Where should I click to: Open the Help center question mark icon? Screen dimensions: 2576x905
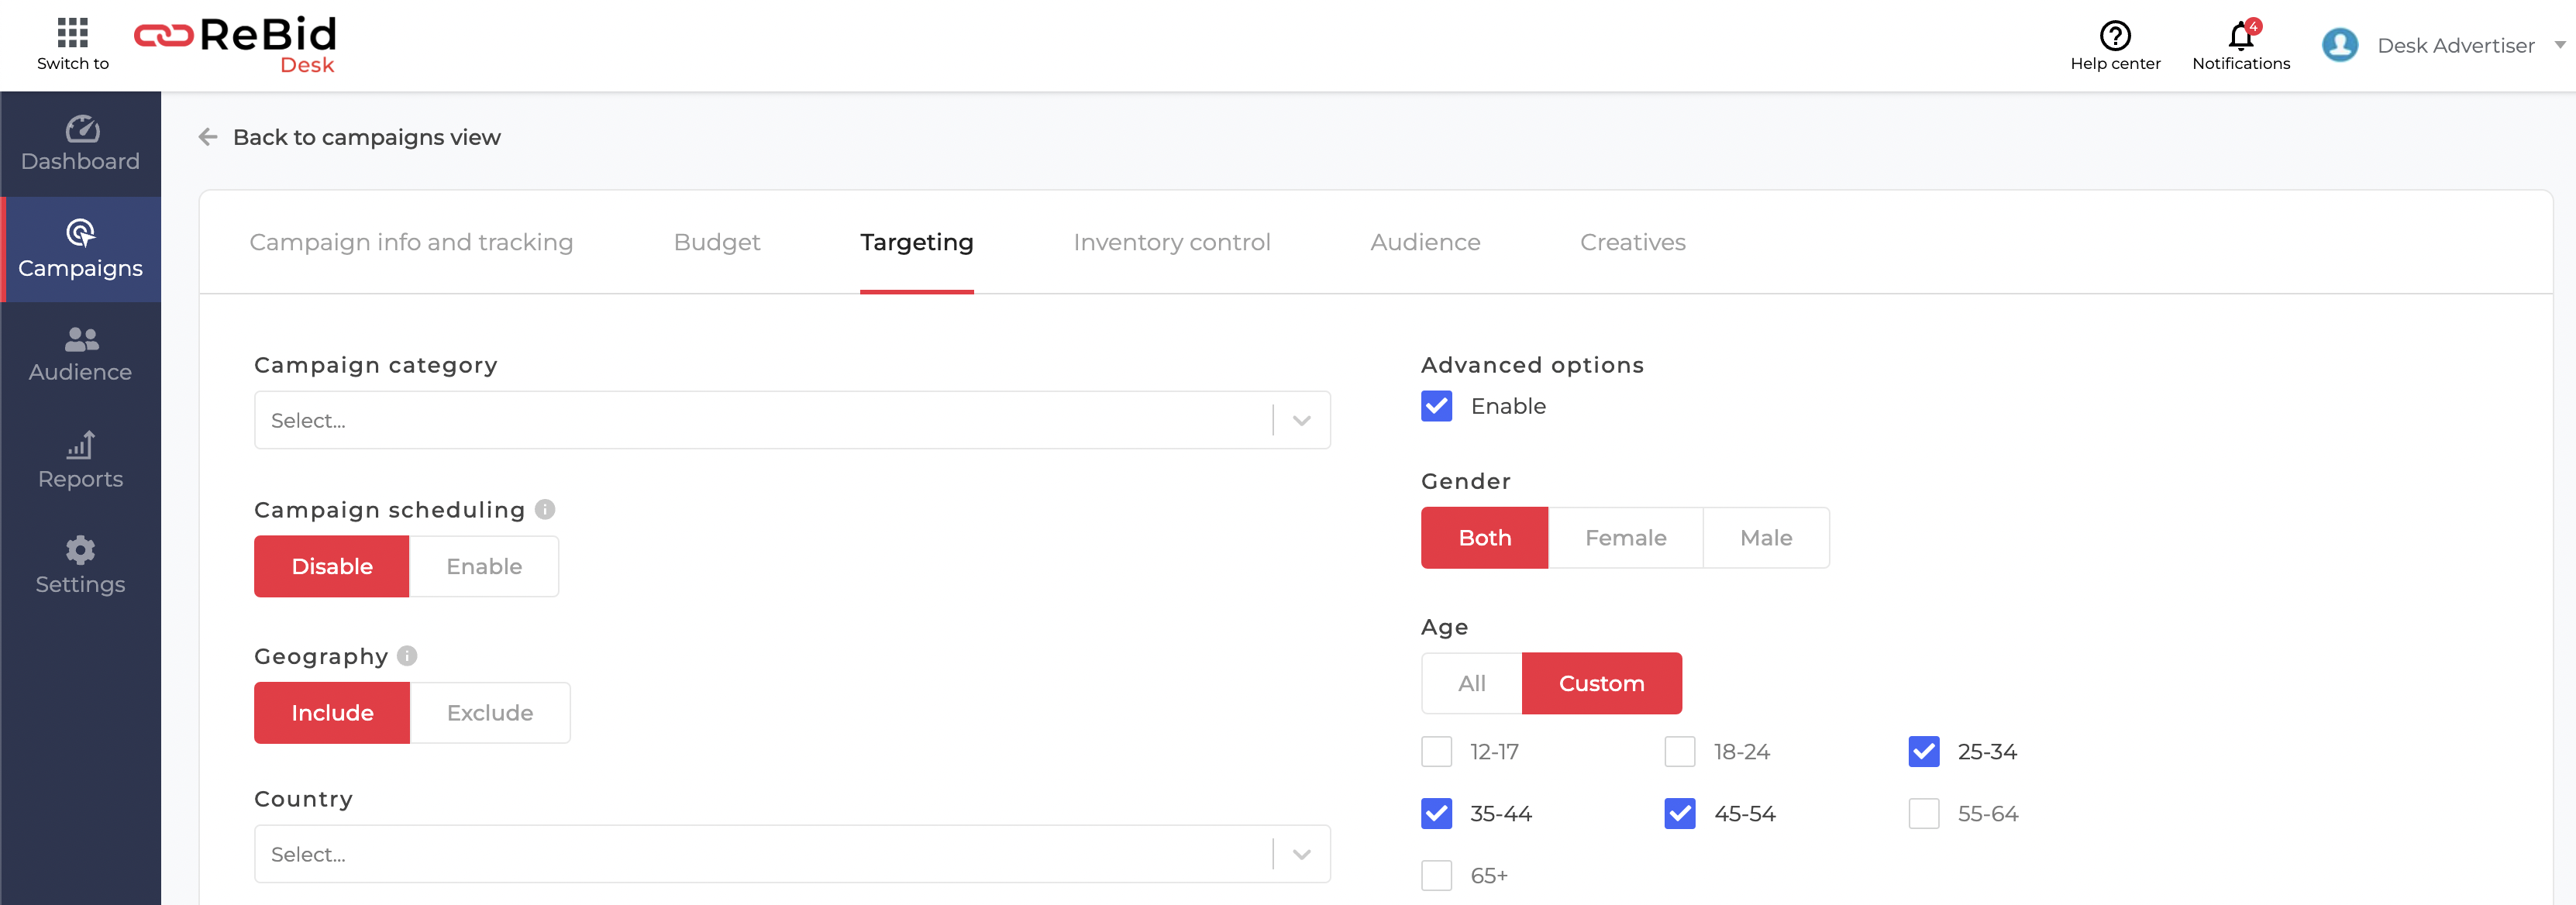[x=2115, y=36]
